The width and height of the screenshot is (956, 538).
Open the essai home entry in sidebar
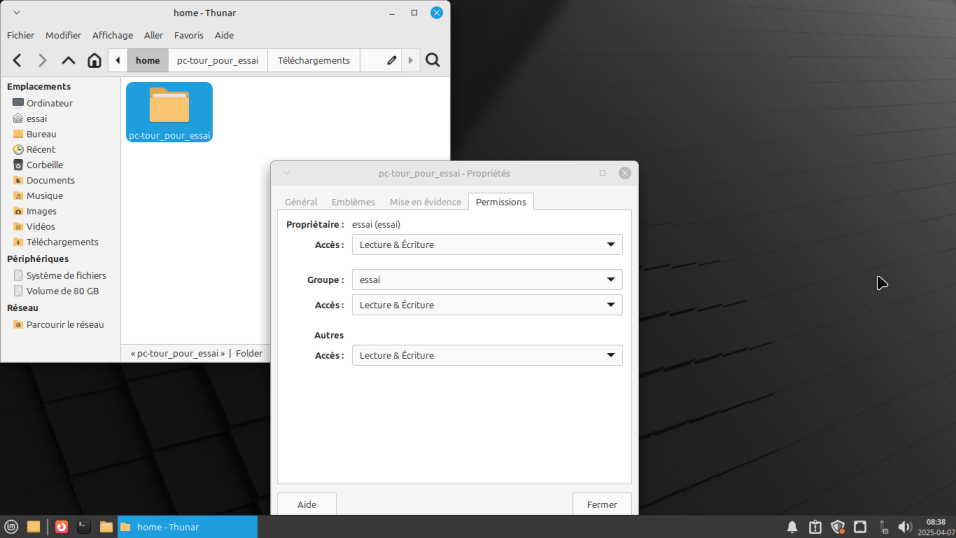click(37, 118)
